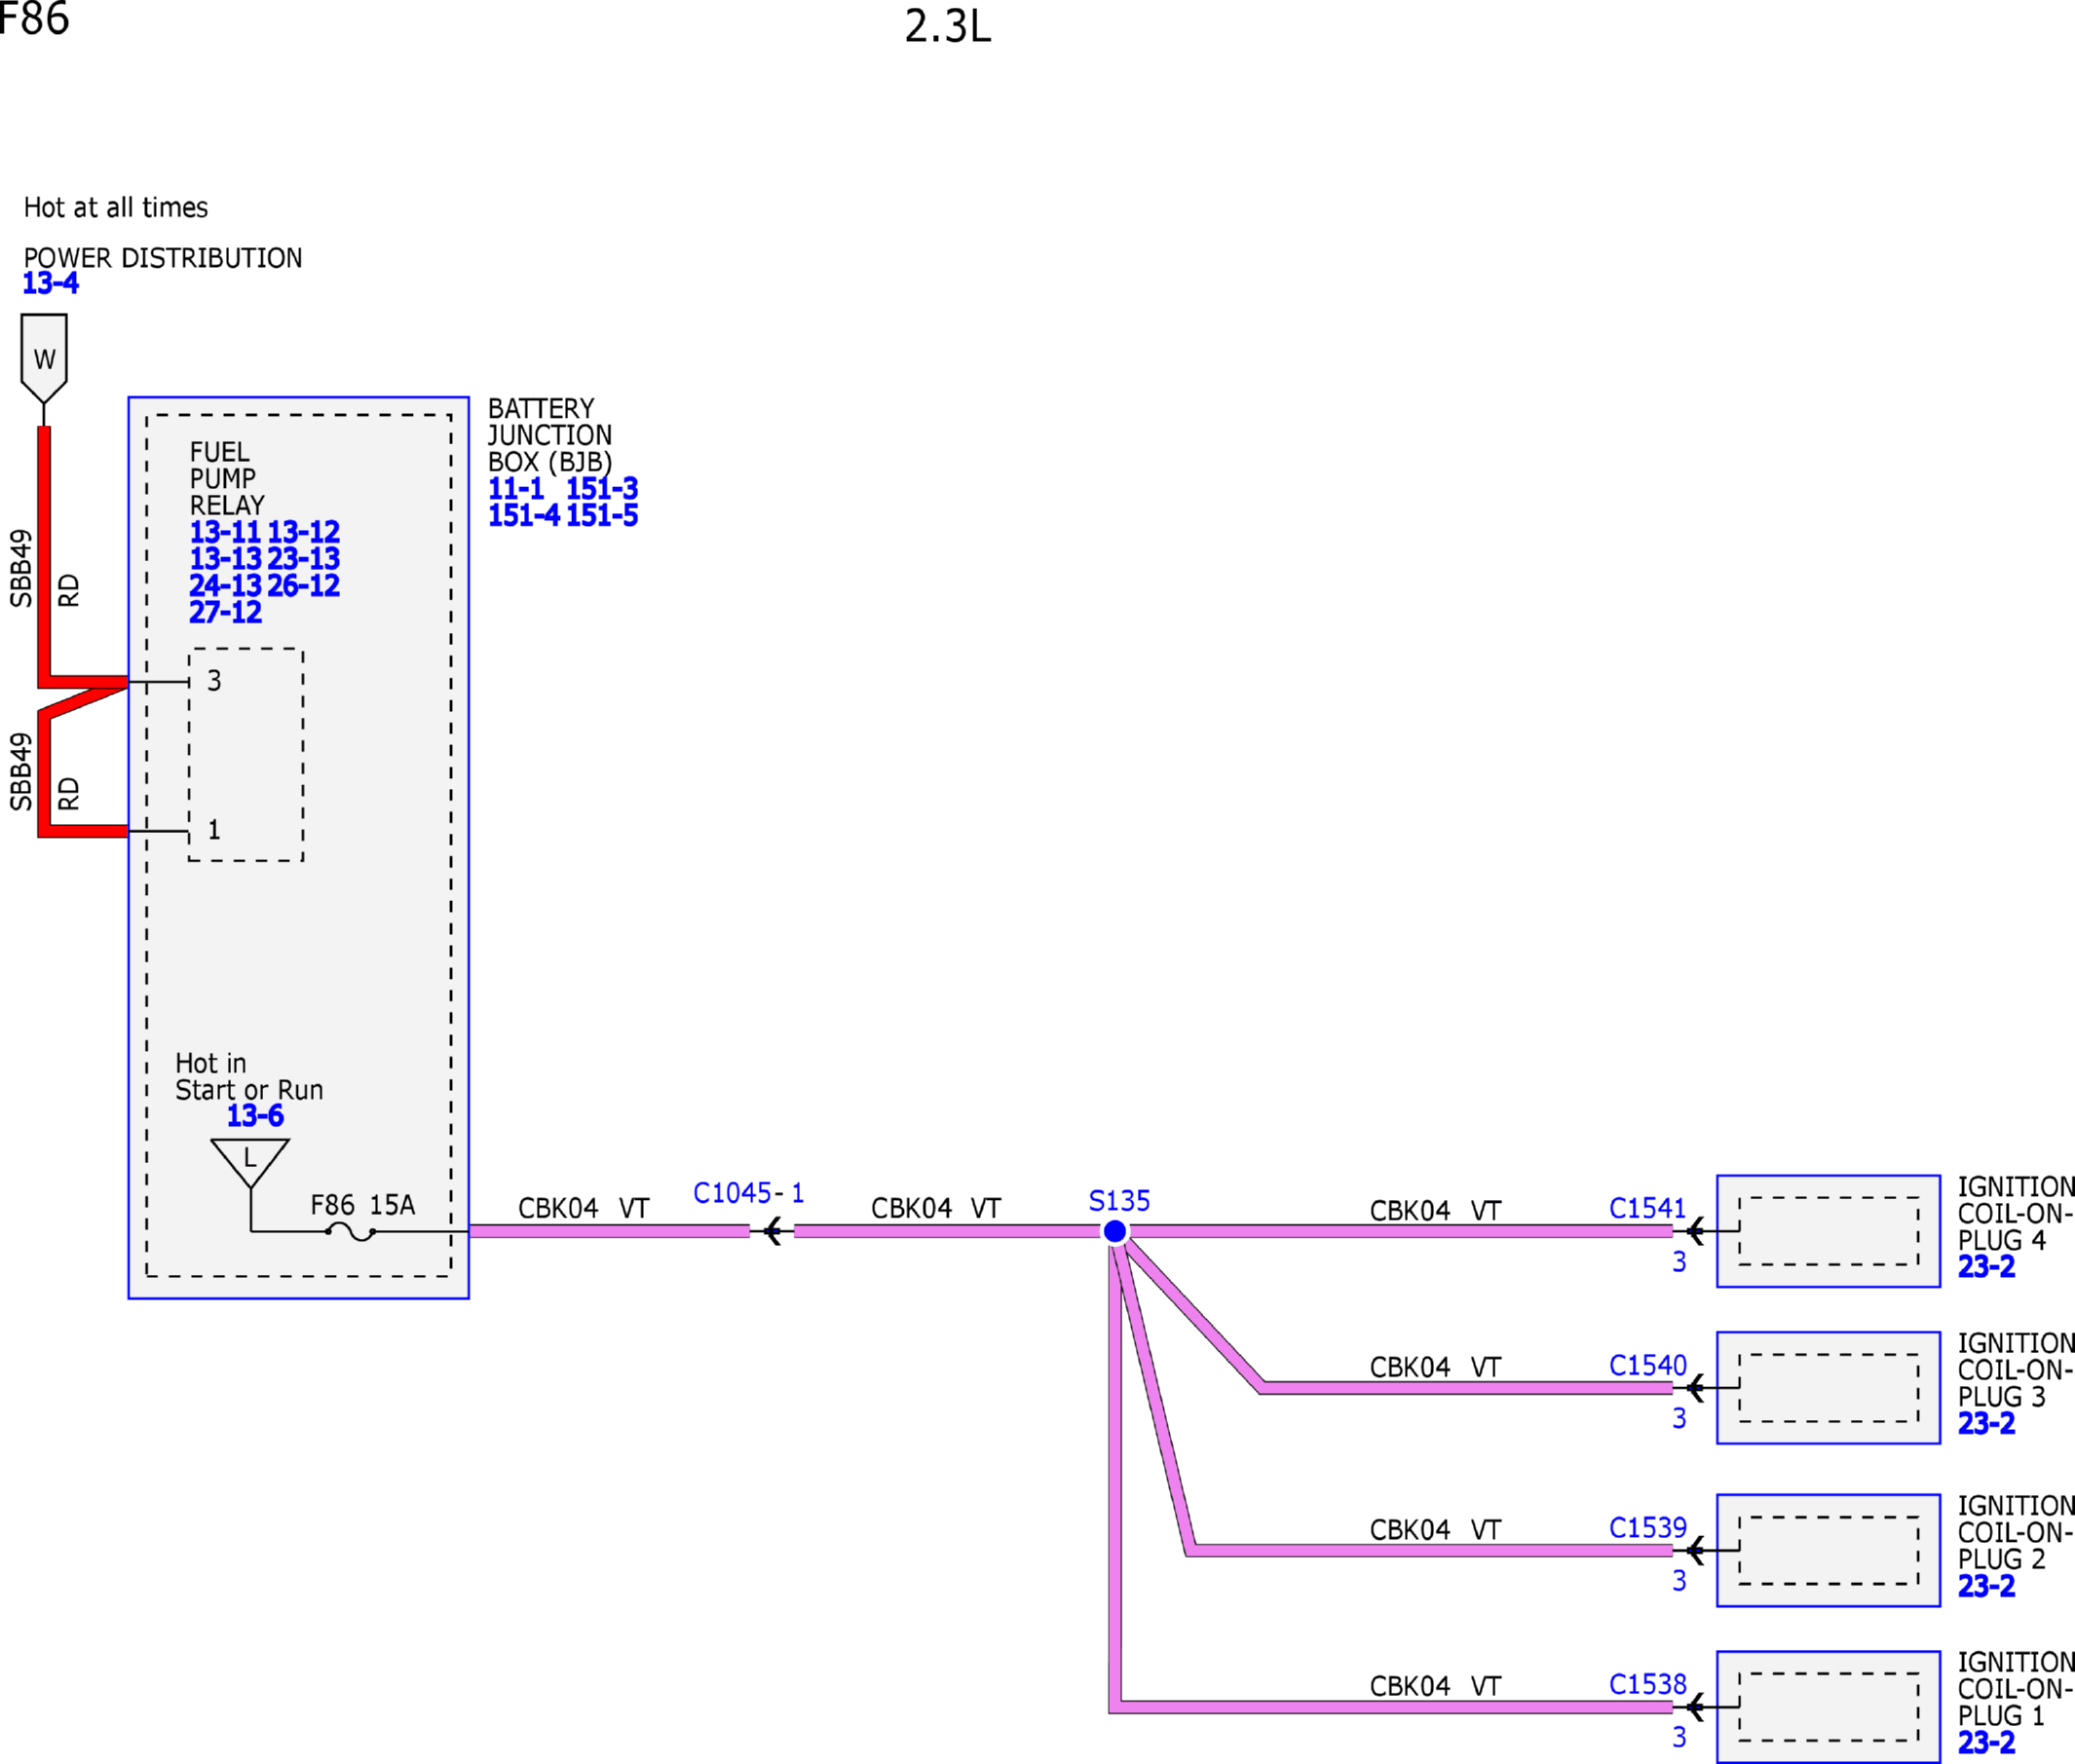
Task: Open the 13-4 power distribution link
Action: [x=50, y=283]
